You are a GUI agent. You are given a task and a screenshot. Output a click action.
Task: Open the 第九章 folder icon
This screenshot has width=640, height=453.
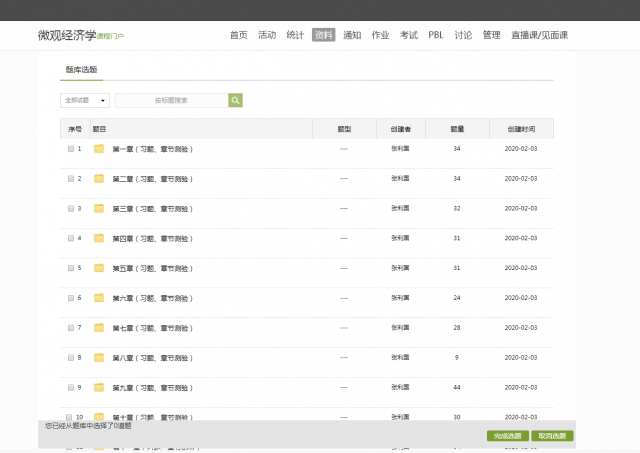[x=99, y=387]
